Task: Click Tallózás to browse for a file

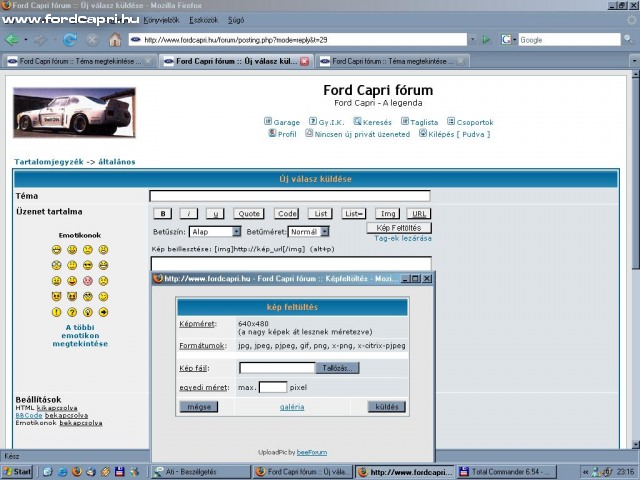Action: pyautogui.click(x=337, y=368)
